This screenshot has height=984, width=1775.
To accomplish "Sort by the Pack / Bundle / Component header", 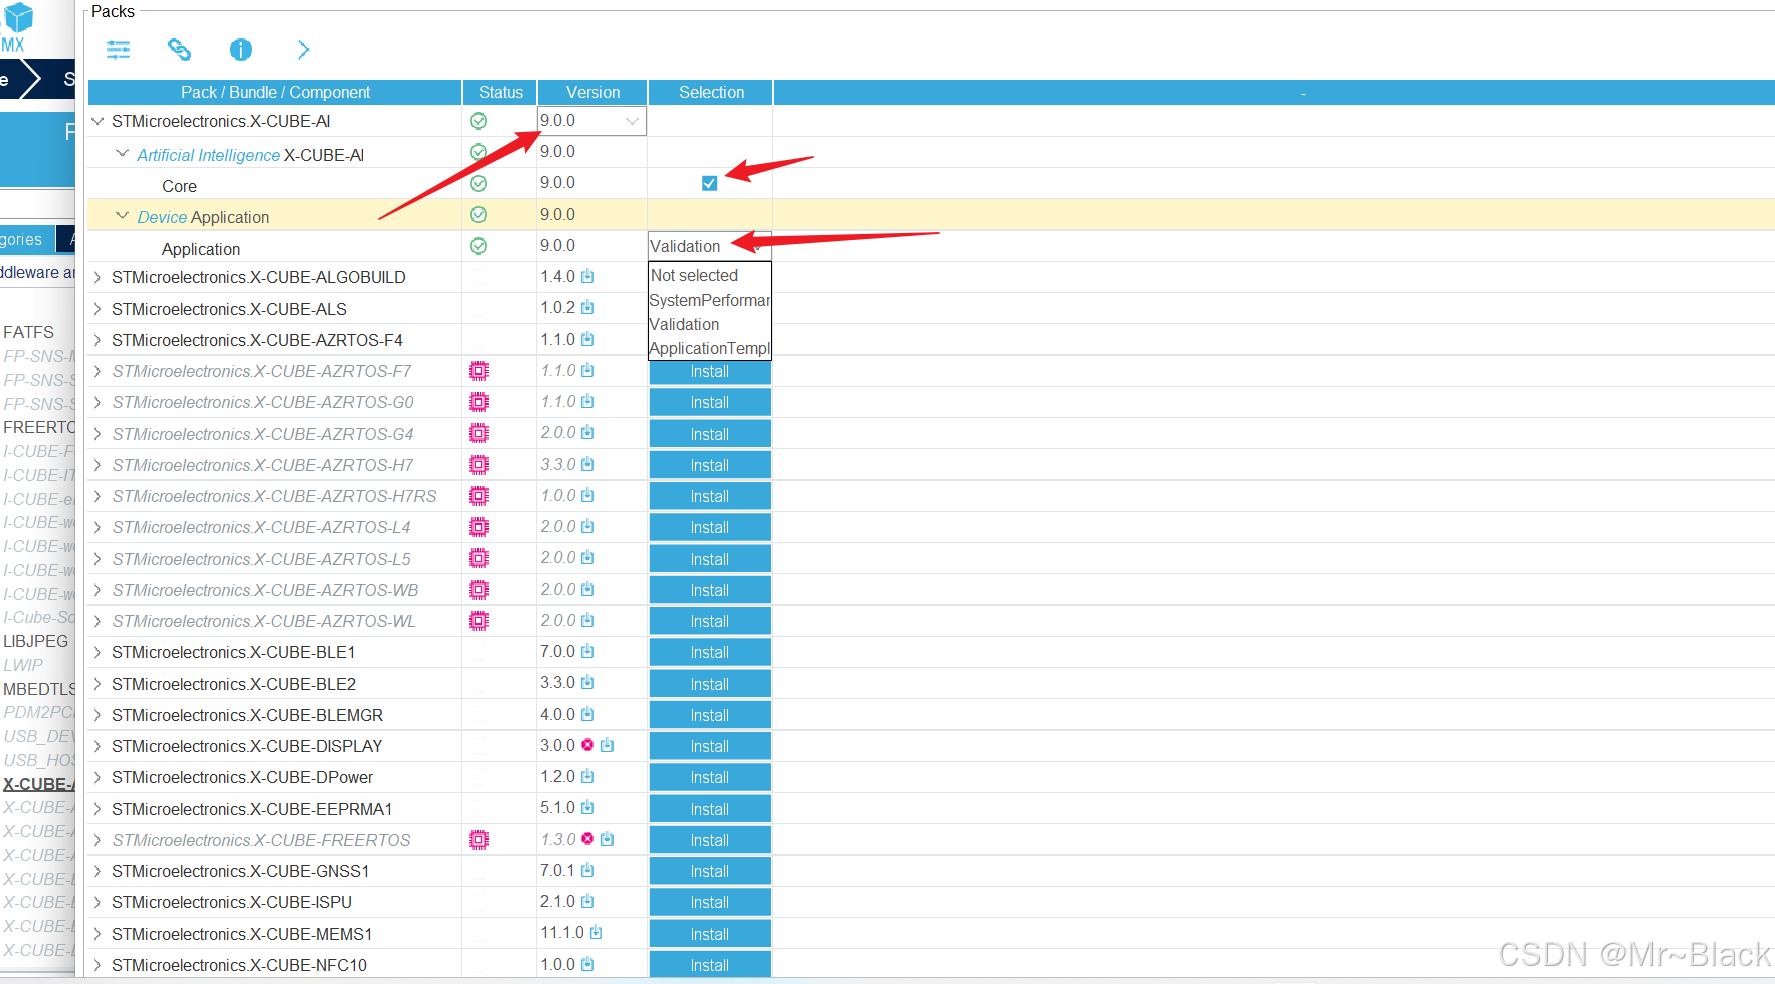I will pos(275,92).
